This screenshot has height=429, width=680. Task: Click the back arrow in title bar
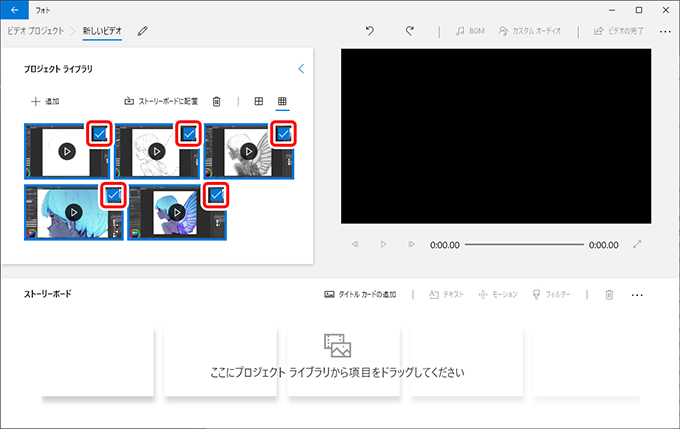pyautogui.click(x=15, y=9)
